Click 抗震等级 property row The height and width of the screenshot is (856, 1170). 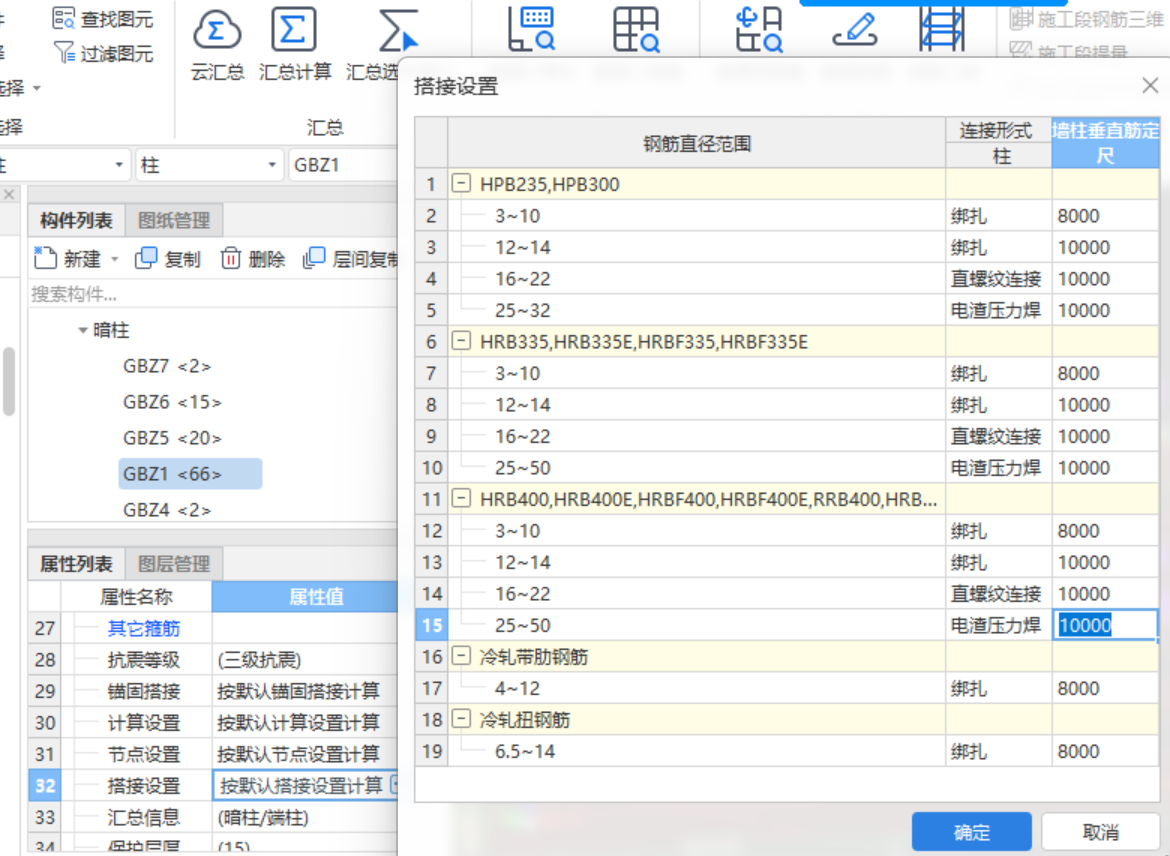[x=213, y=660]
